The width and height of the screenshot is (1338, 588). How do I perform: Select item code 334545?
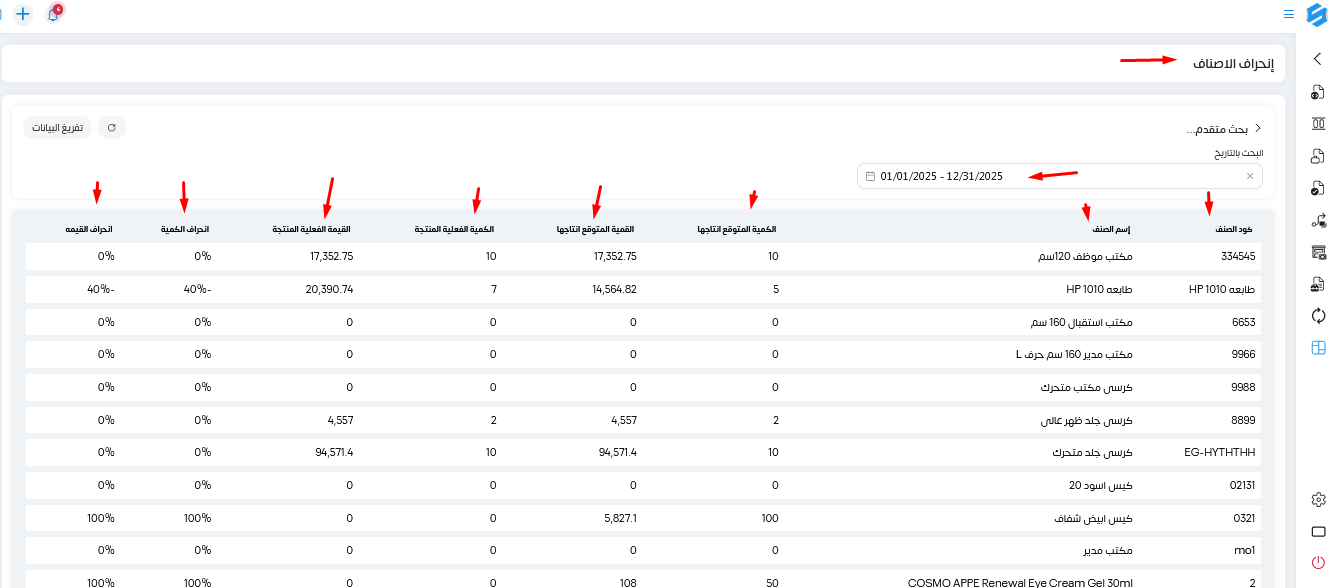pos(1238,257)
